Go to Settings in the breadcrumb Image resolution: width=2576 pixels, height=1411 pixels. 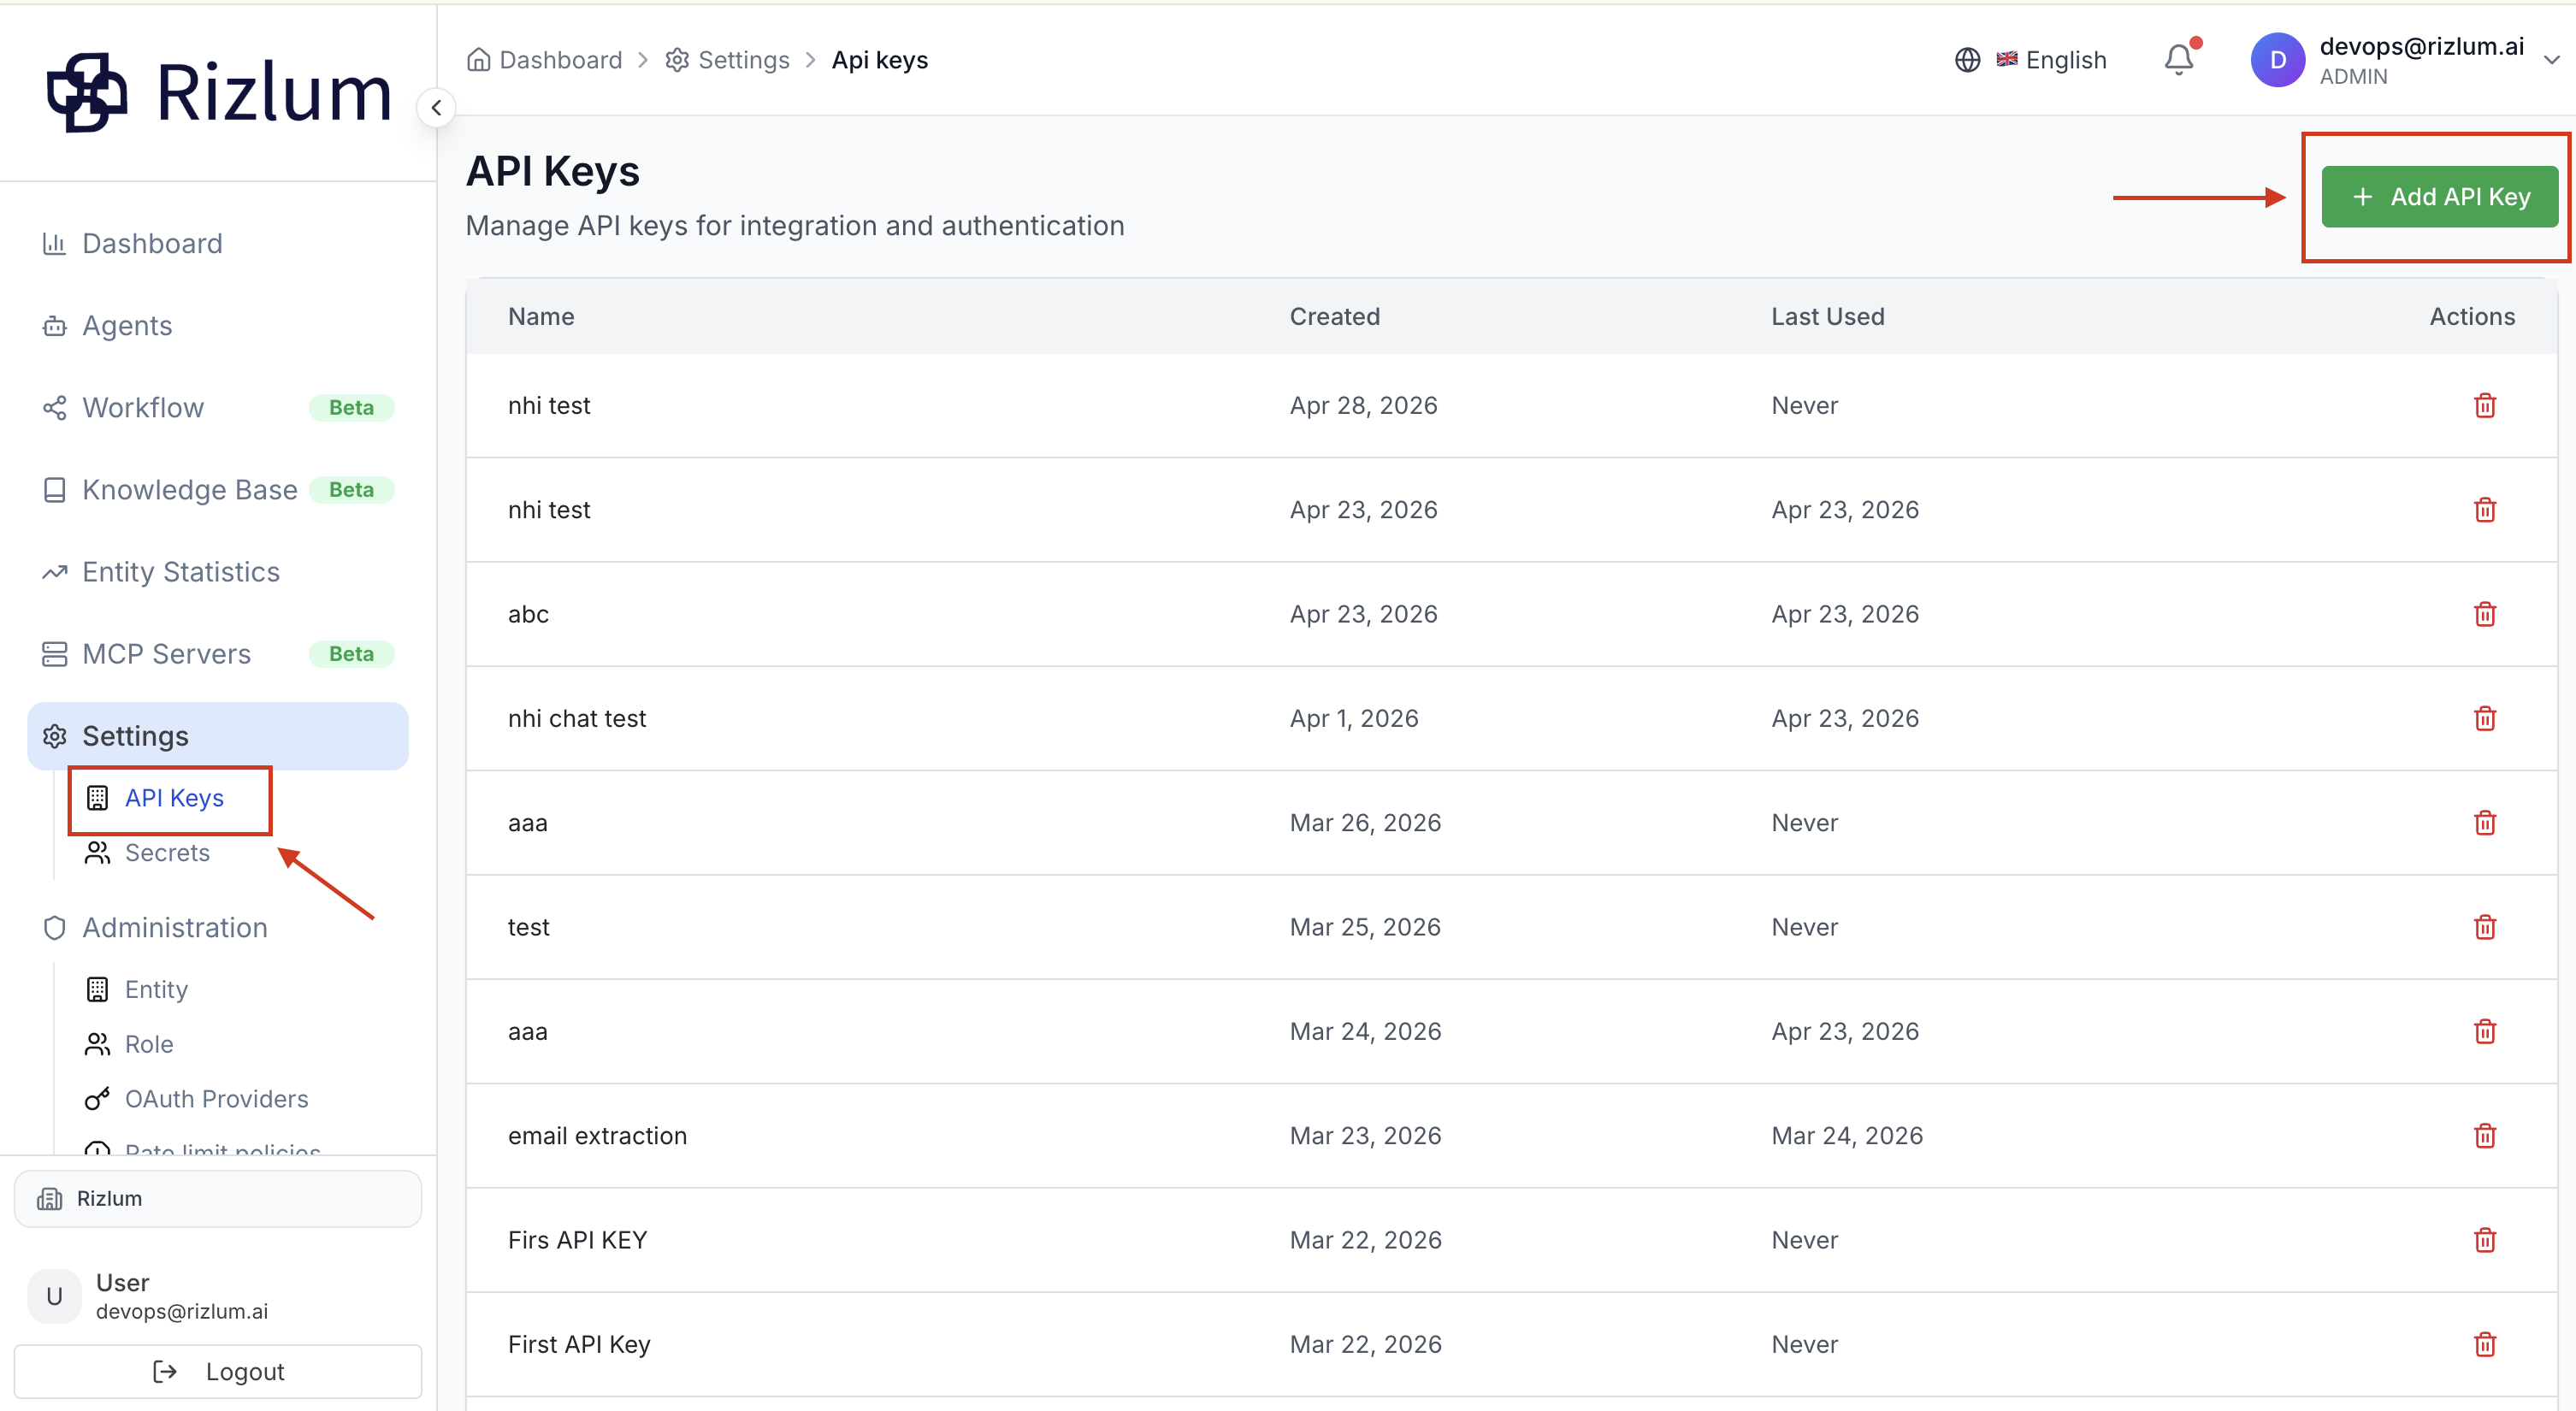743,60
